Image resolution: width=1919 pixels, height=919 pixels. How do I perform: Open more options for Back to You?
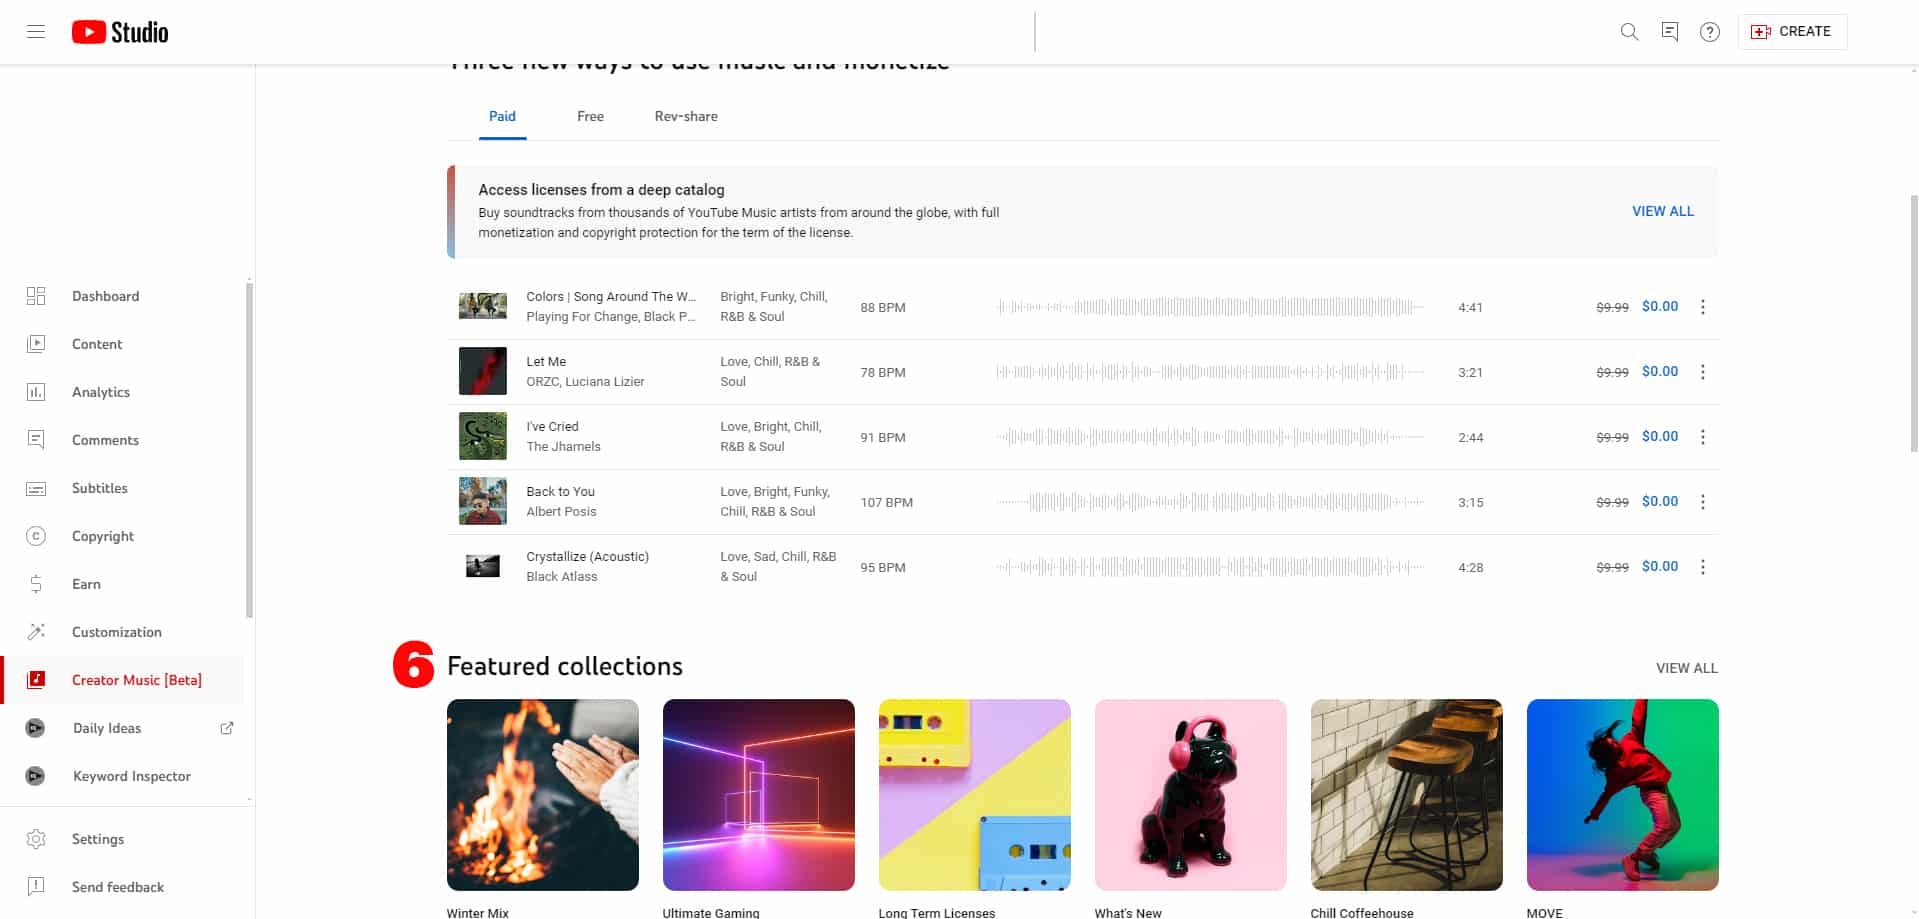[x=1702, y=502]
